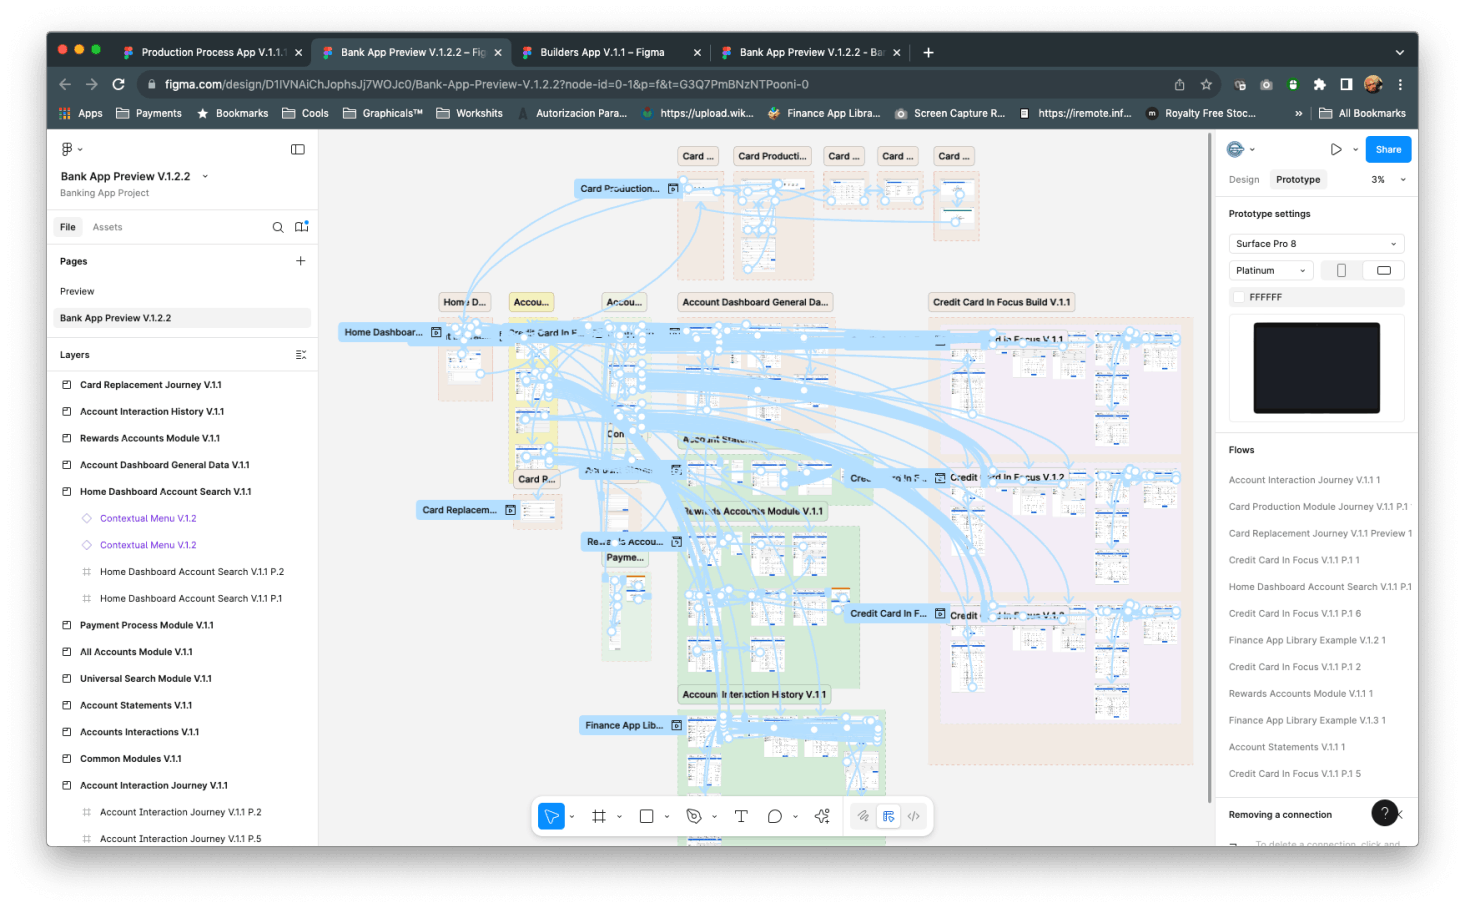Choose the Text tool
Viewport: 1465px width, 908px height.
click(x=741, y=816)
